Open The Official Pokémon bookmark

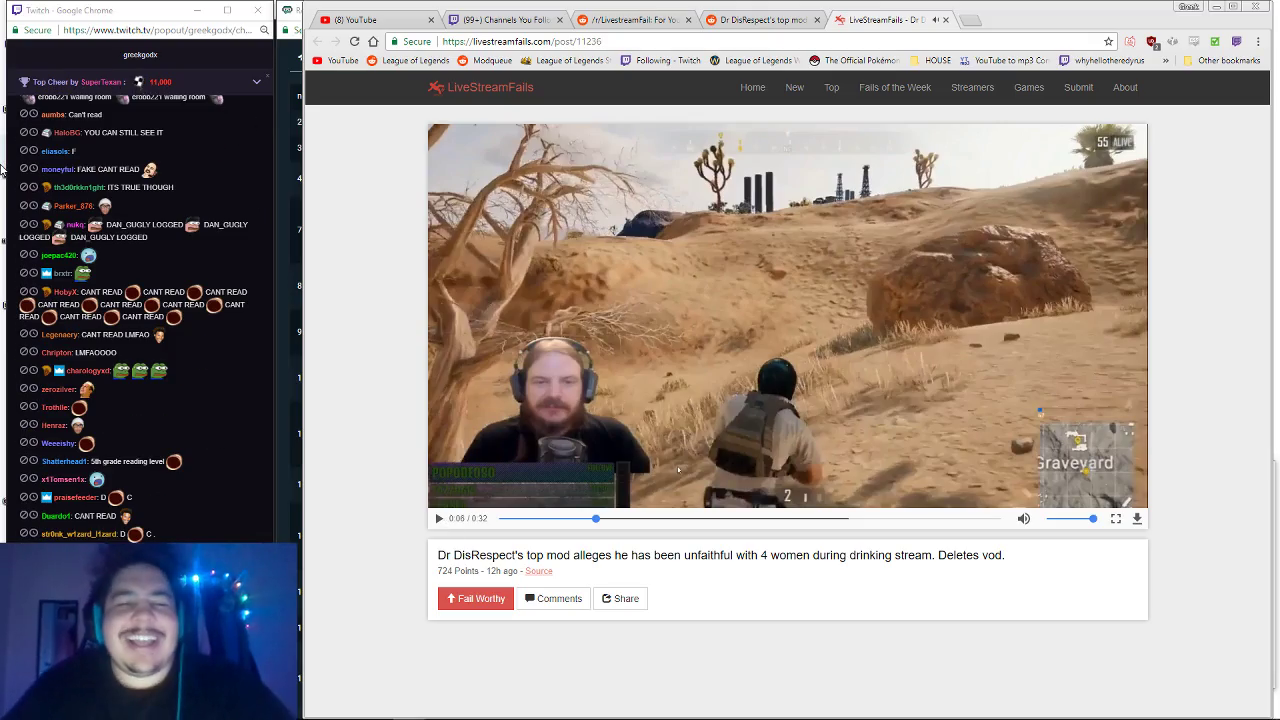(x=853, y=60)
